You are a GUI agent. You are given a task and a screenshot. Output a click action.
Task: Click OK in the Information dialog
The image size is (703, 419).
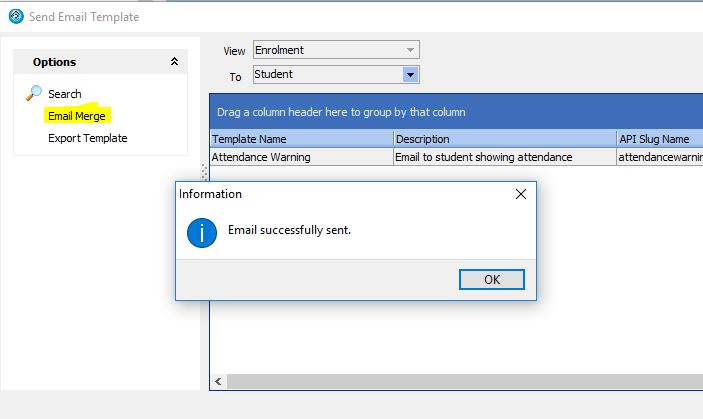[491, 280]
